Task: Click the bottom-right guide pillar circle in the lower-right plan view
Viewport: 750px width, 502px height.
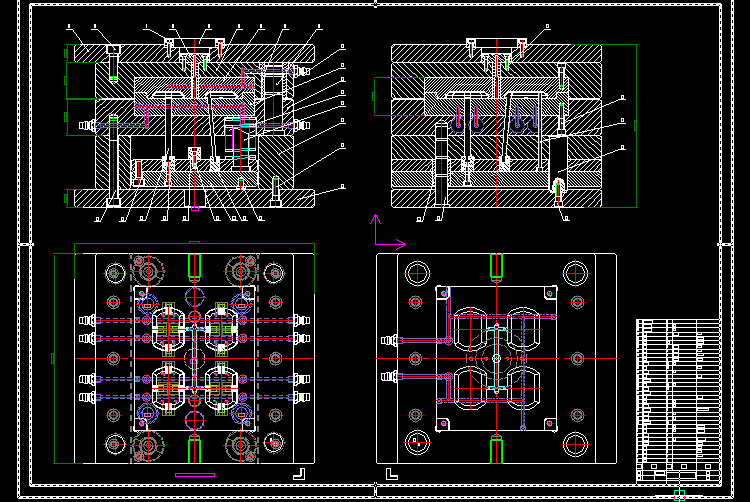Action: click(x=575, y=443)
